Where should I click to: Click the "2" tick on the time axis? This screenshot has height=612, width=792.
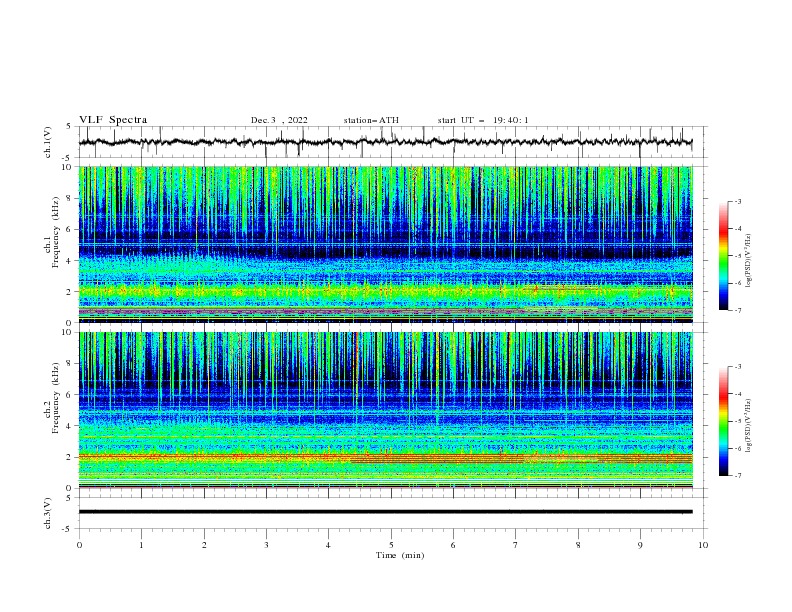[x=204, y=545]
